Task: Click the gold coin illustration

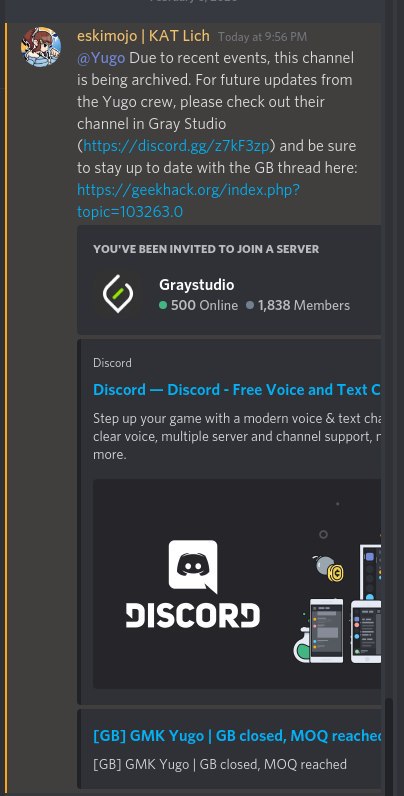Action: pos(335,573)
